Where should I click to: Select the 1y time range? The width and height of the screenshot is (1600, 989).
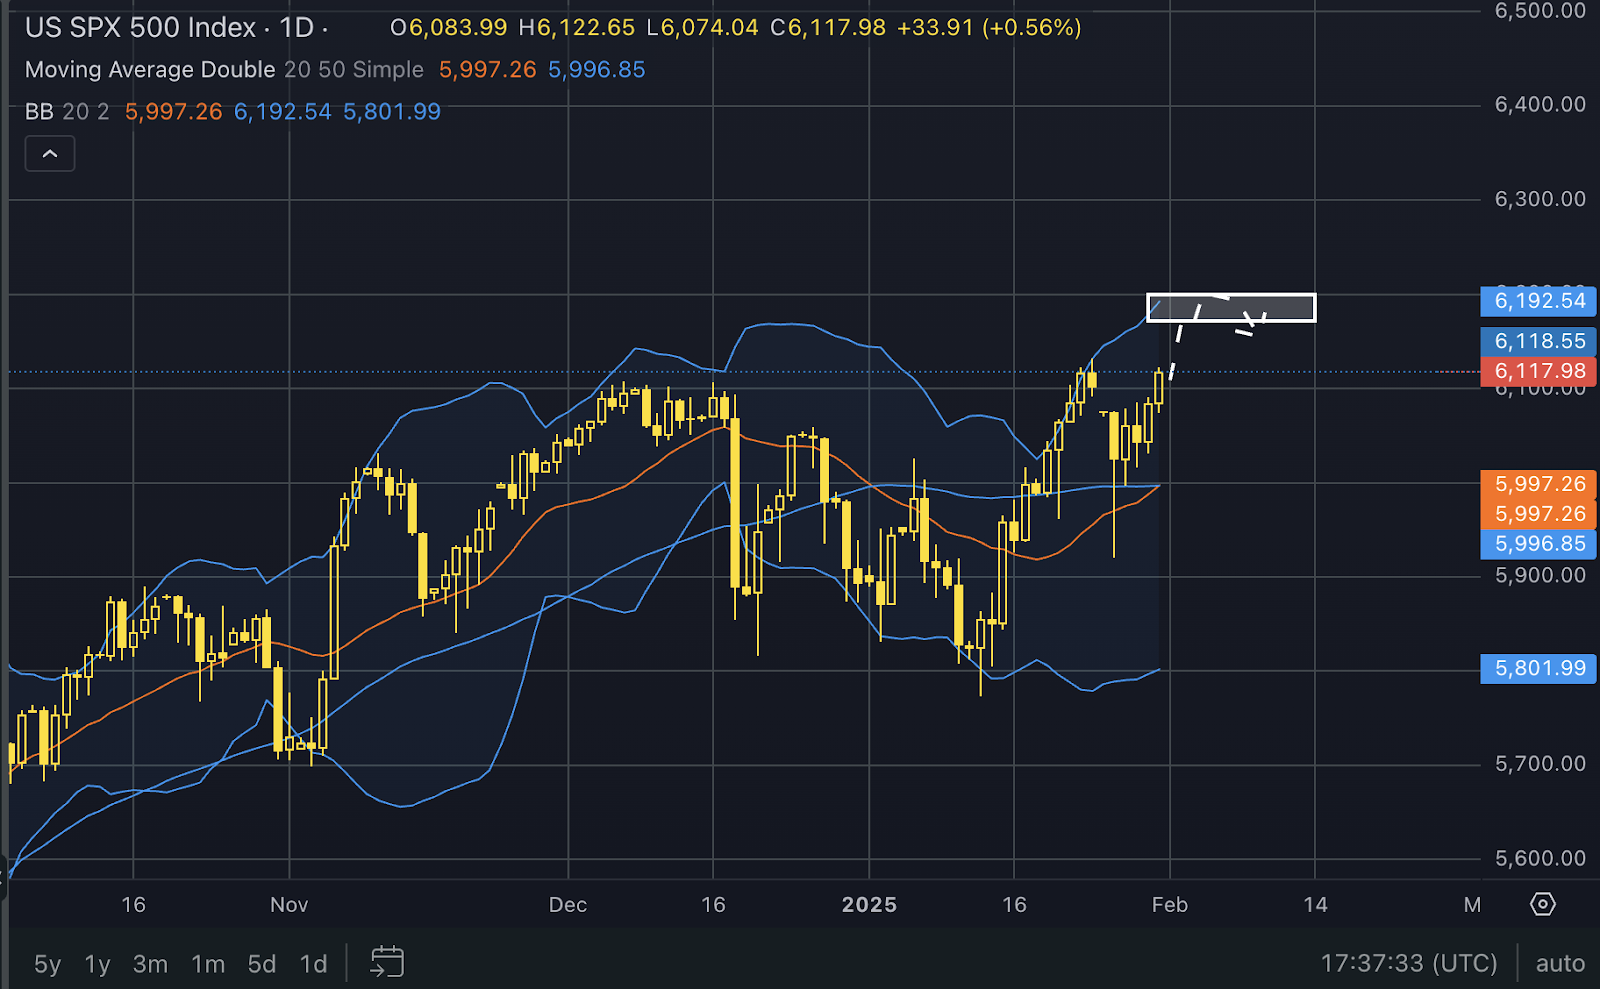point(97,964)
